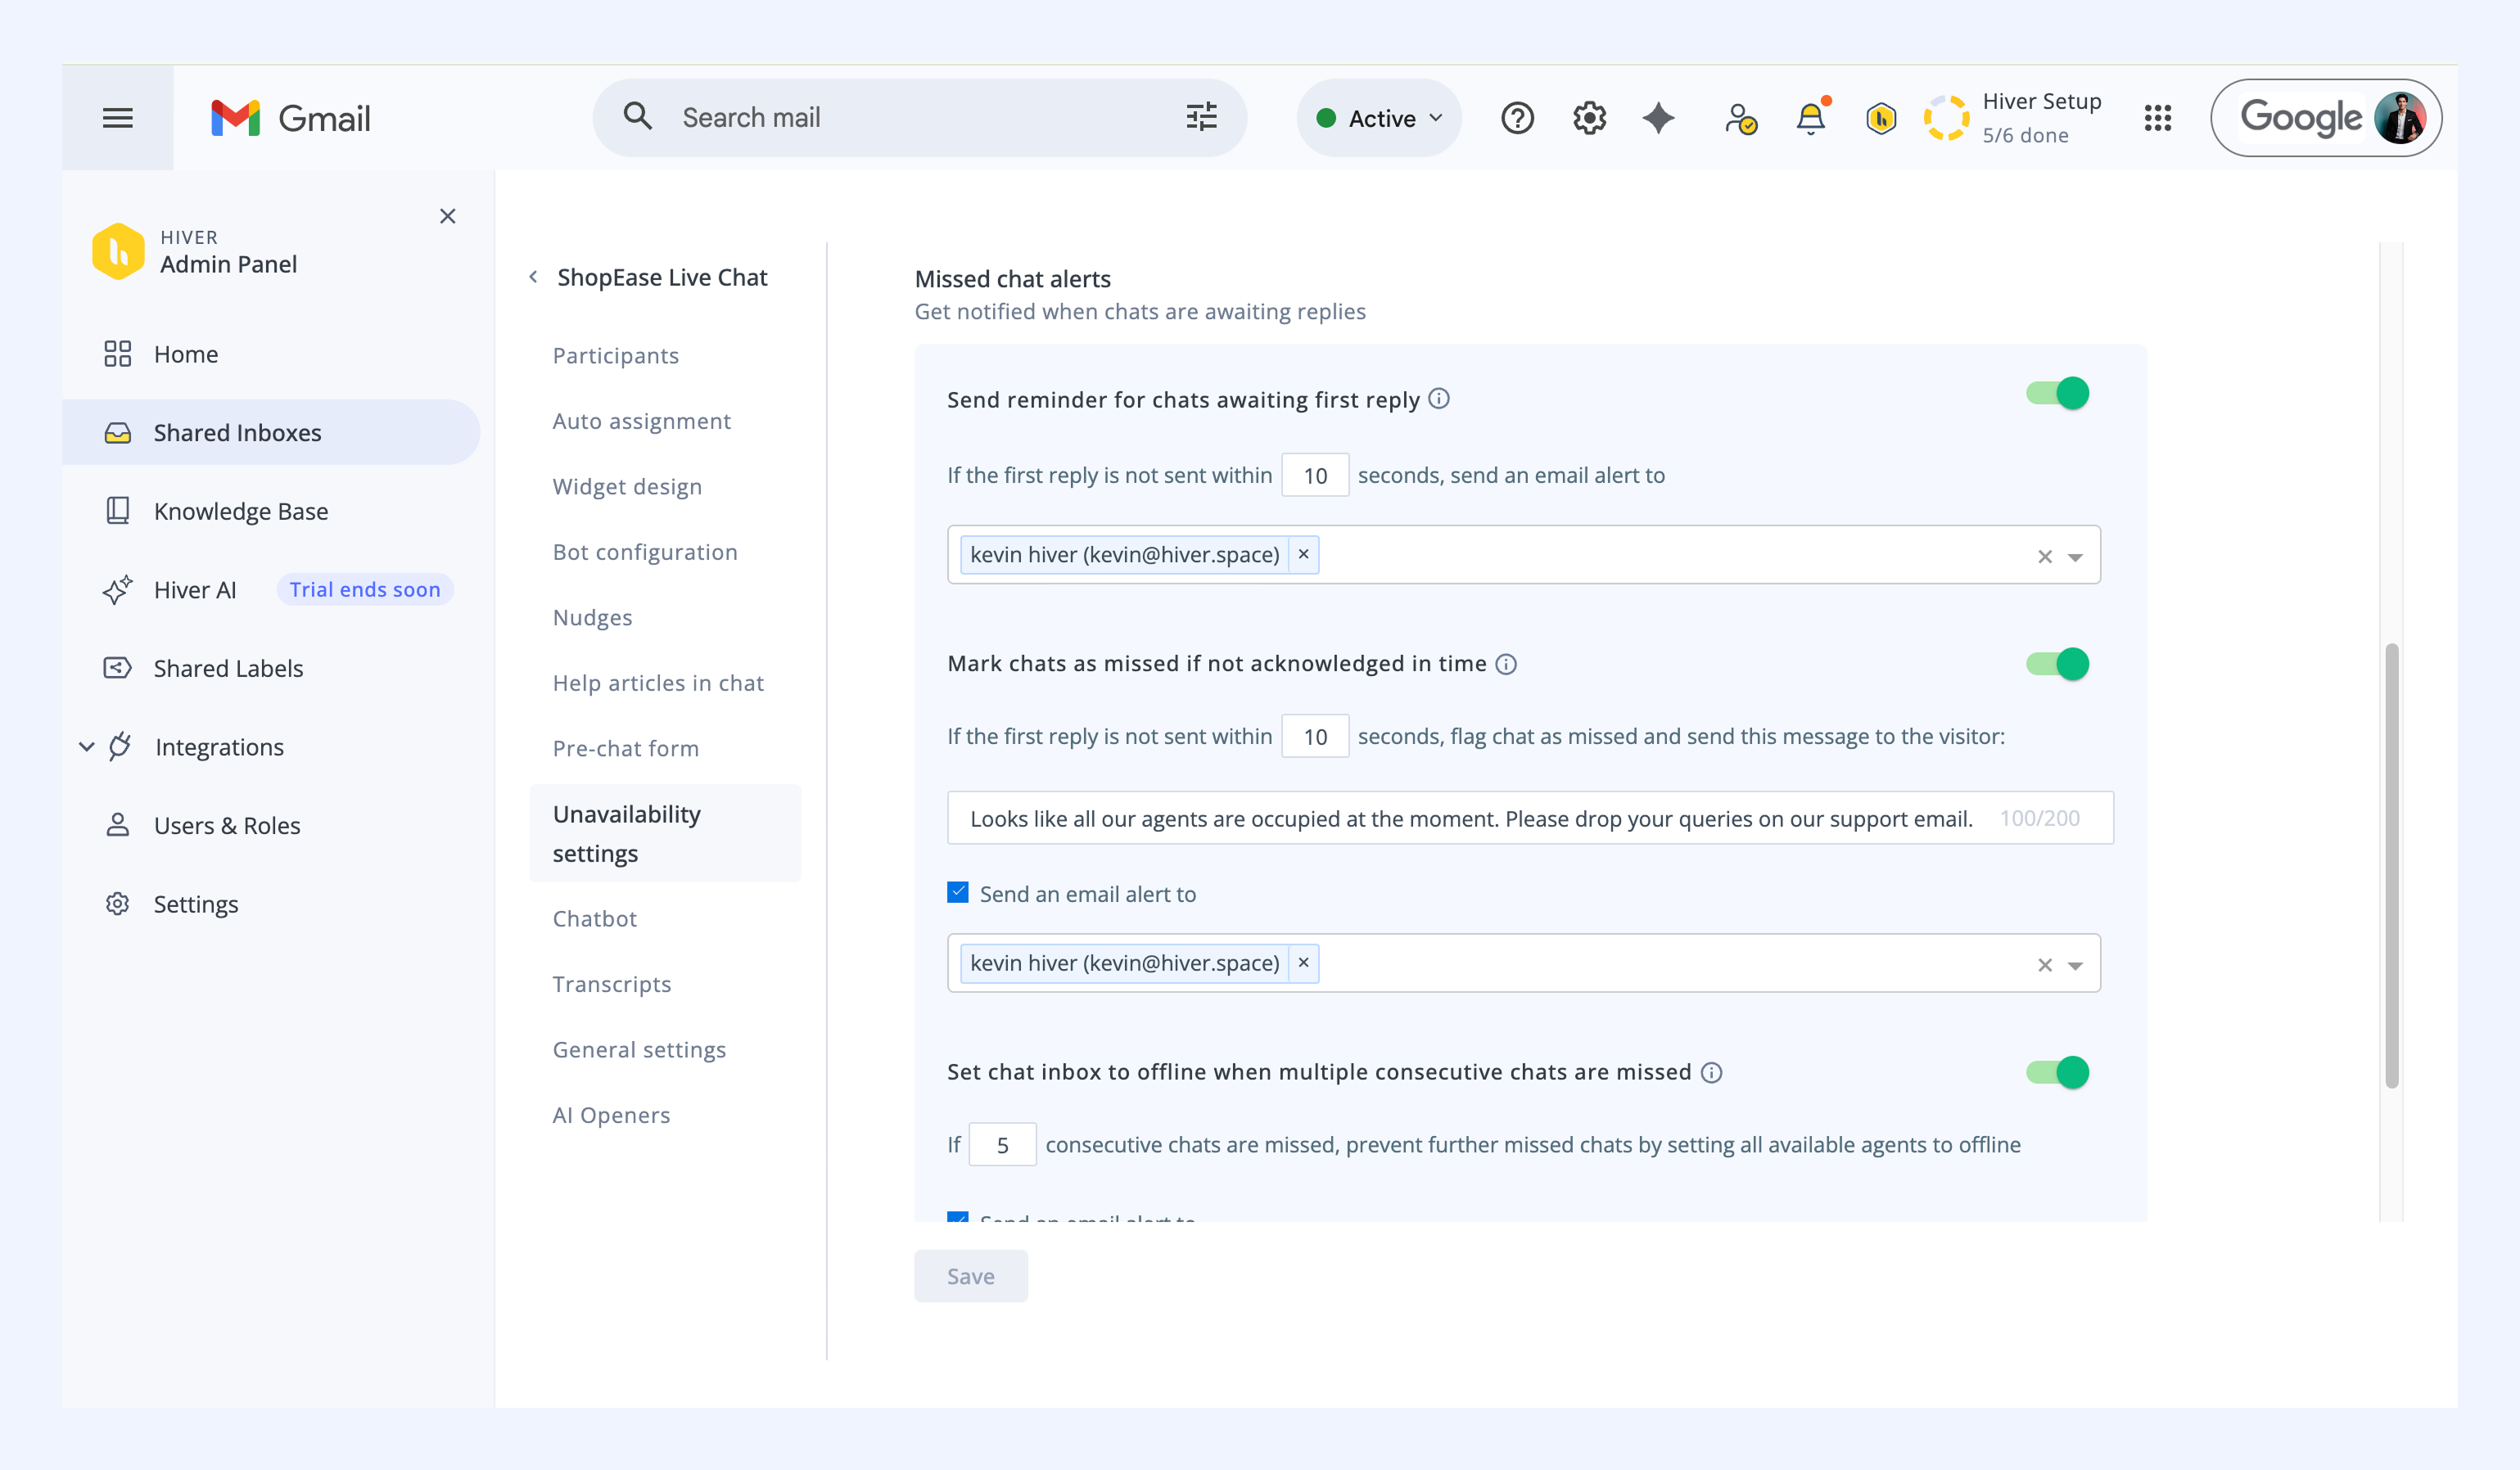Viewport: 2520px width, 1470px height.
Task: Select Unavailability settings tab
Action: click(665, 833)
